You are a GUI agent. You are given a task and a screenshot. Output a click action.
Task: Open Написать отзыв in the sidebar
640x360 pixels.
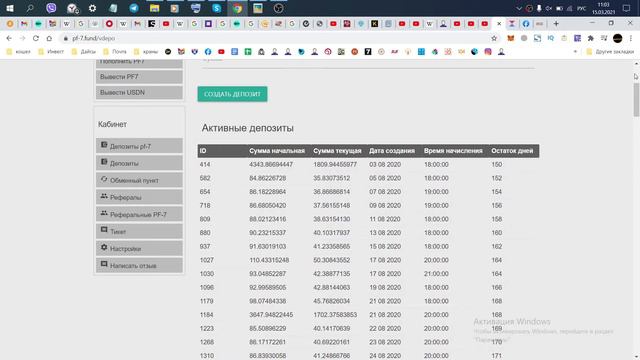tap(139, 265)
